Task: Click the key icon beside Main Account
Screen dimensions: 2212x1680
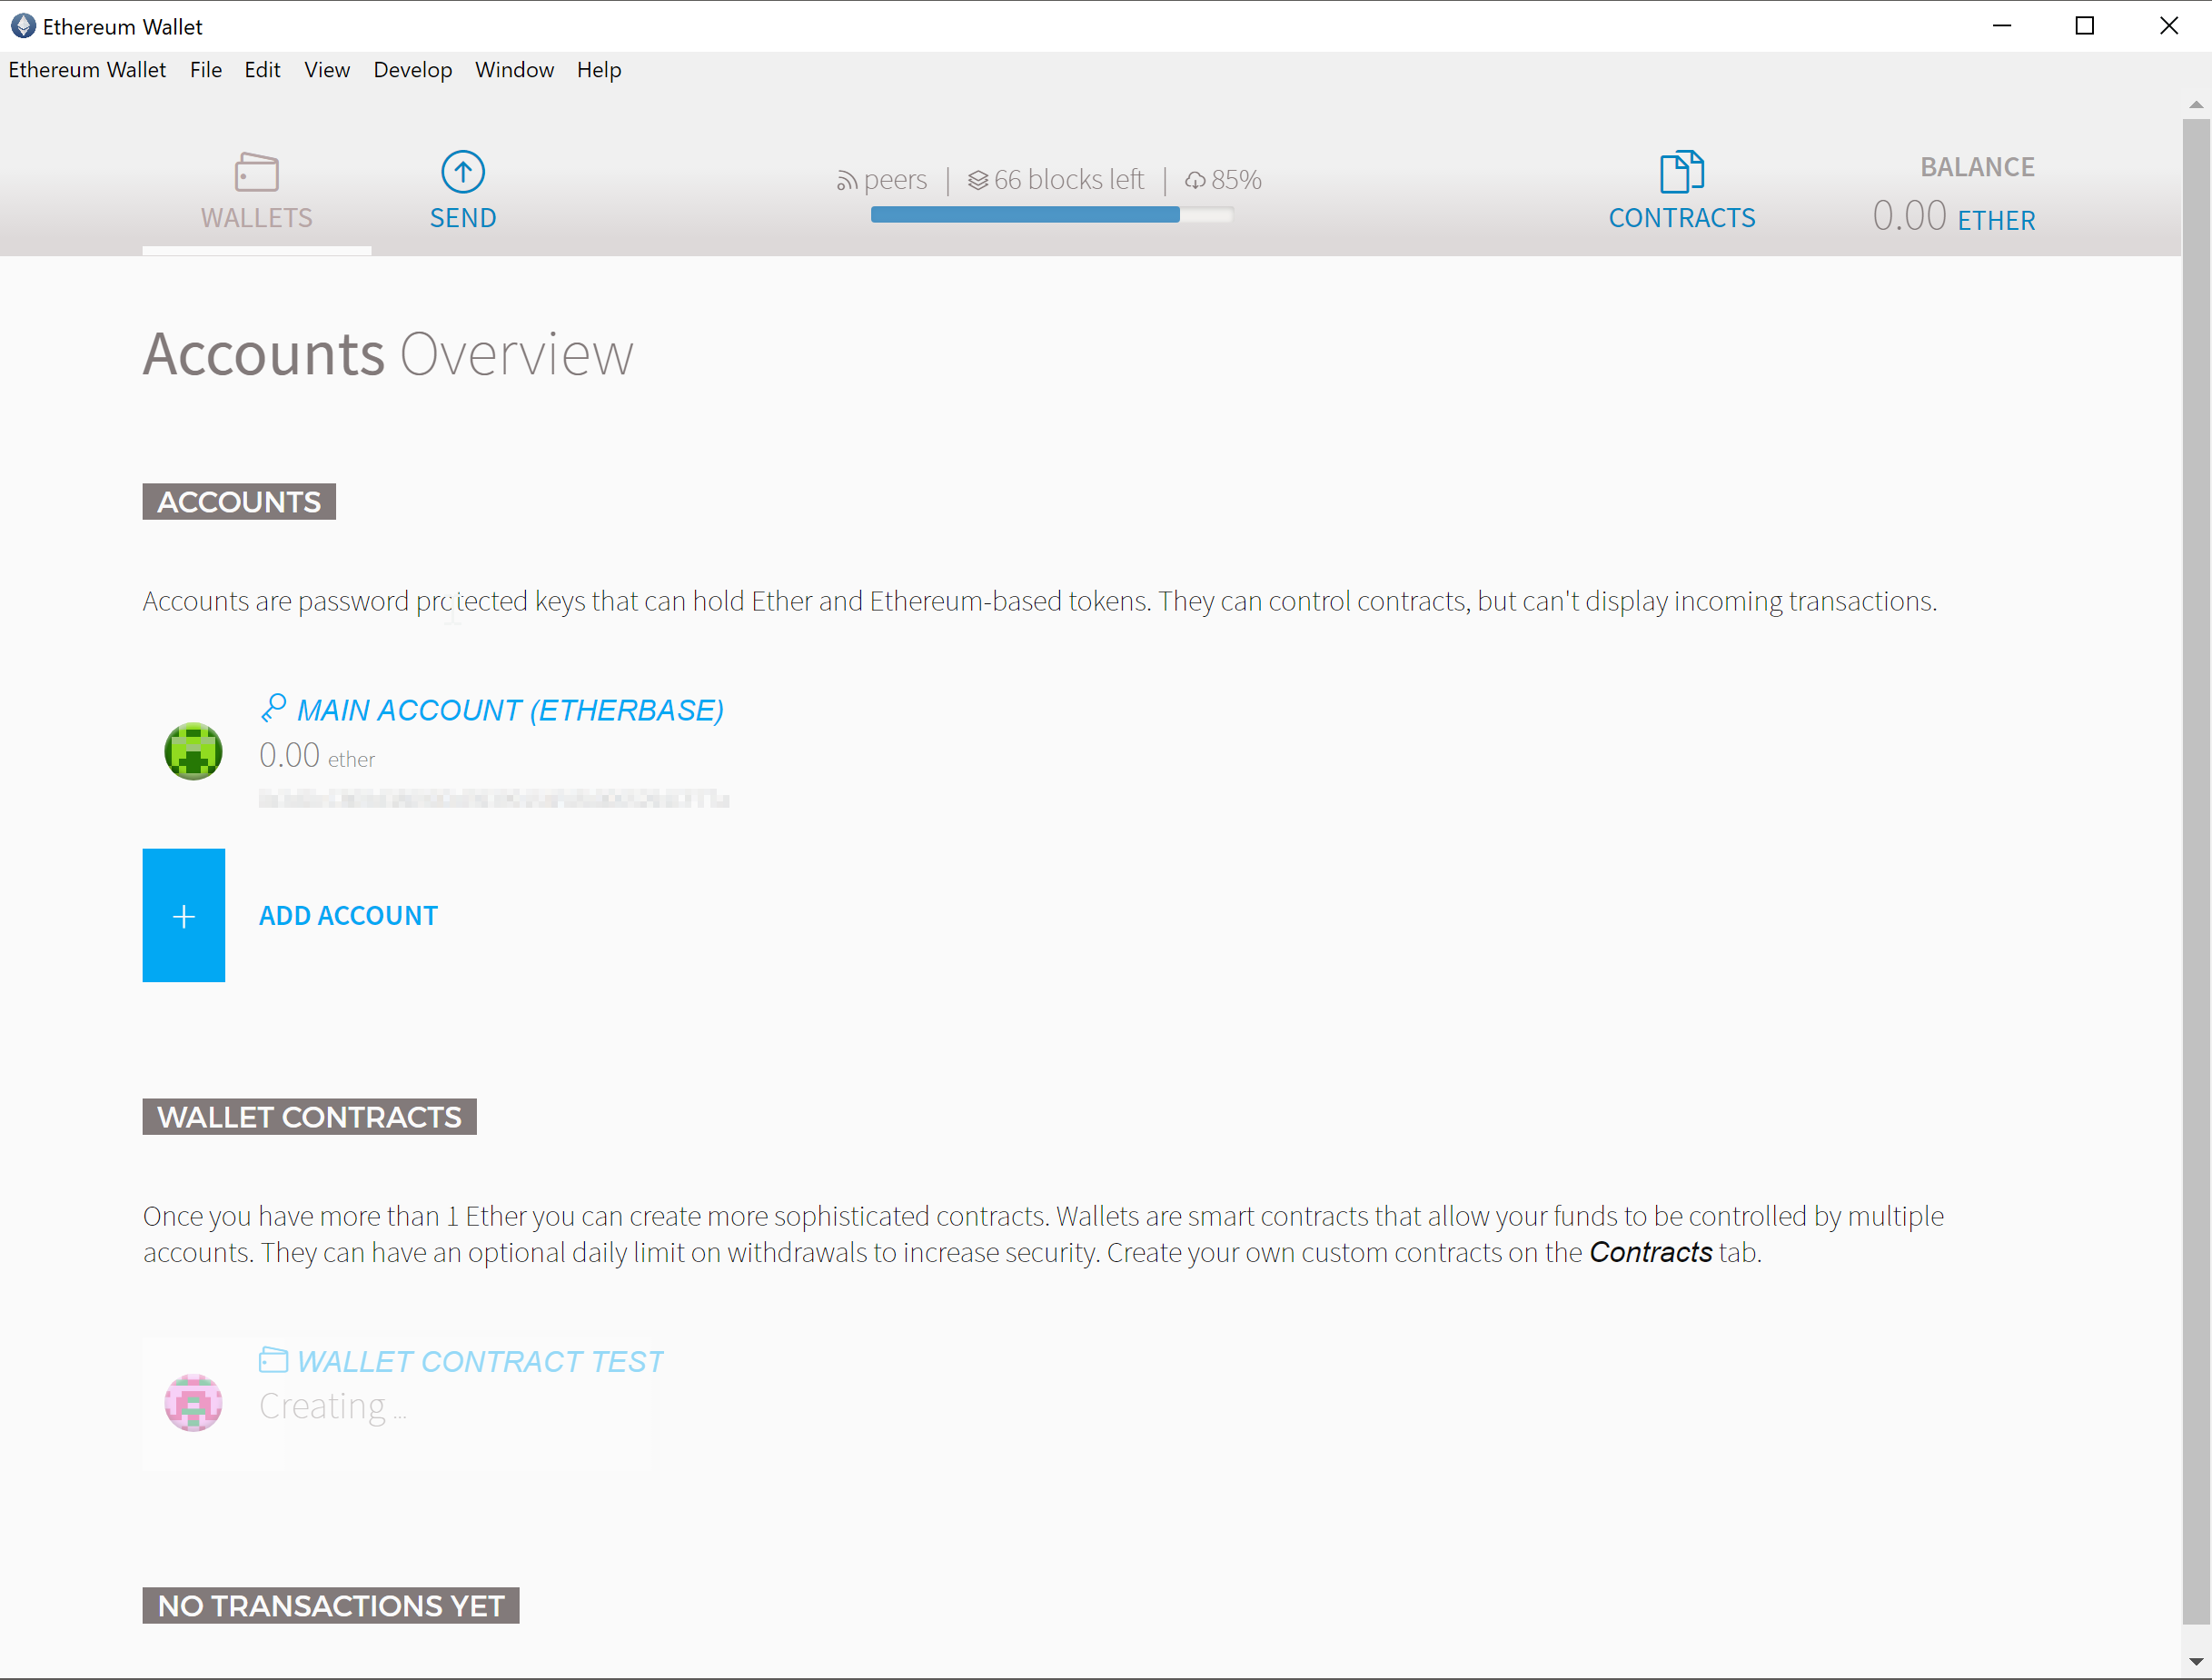Action: pos(274,708)
